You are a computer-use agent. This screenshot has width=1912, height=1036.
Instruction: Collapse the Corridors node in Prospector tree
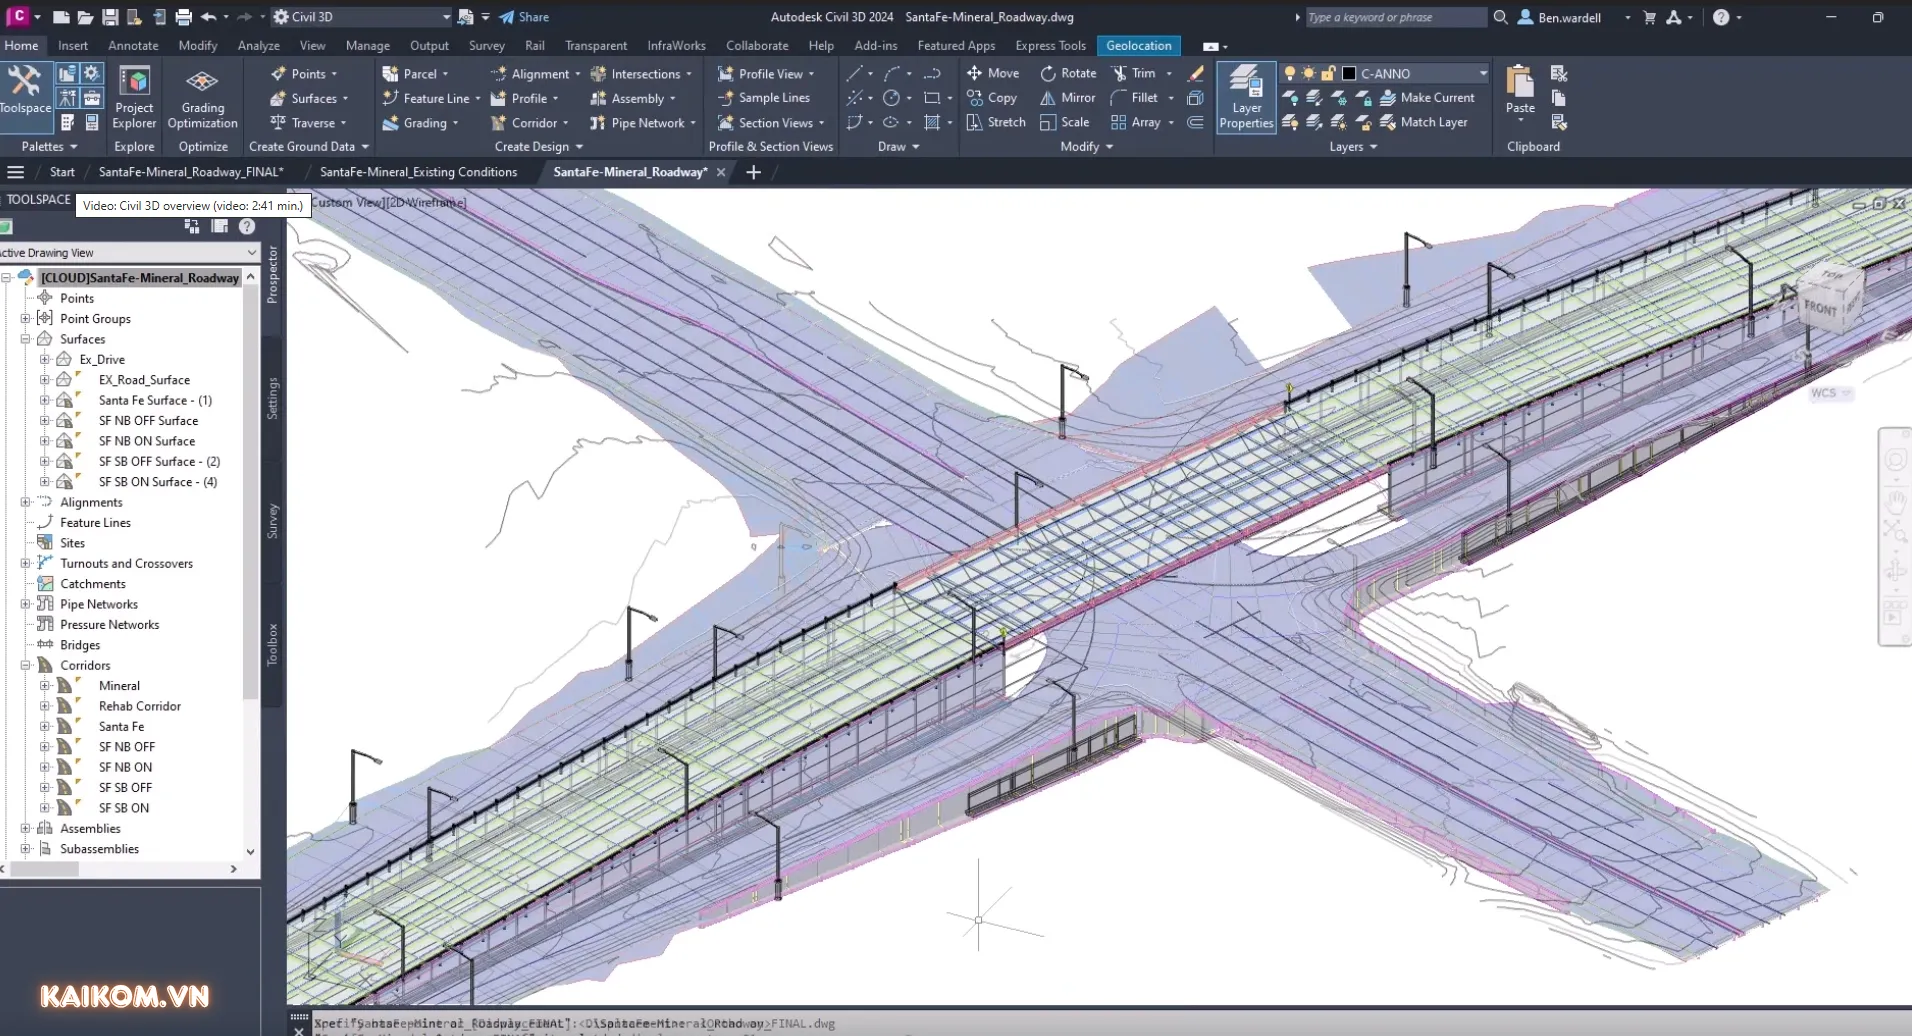[x=25, y=665]
